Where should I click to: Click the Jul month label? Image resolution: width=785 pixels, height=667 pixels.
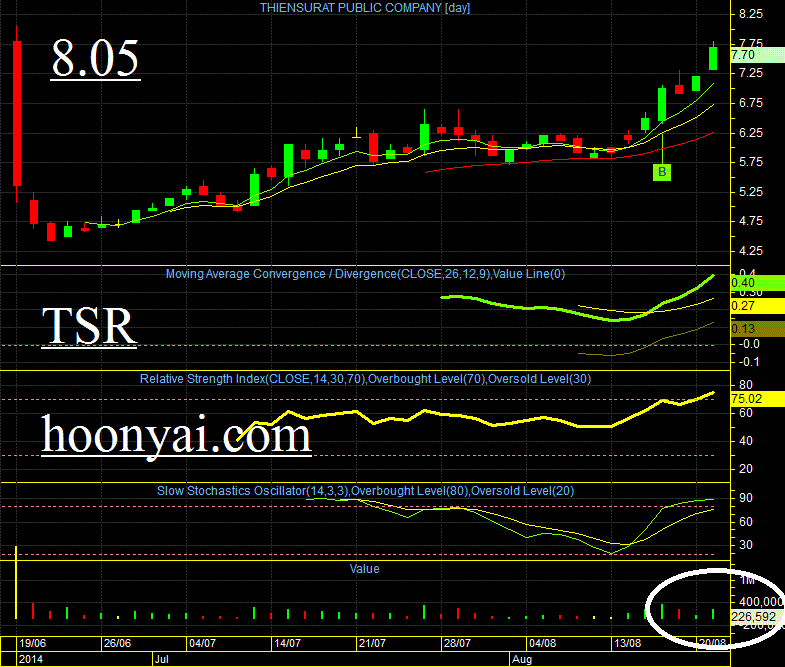tap(161, 659)
